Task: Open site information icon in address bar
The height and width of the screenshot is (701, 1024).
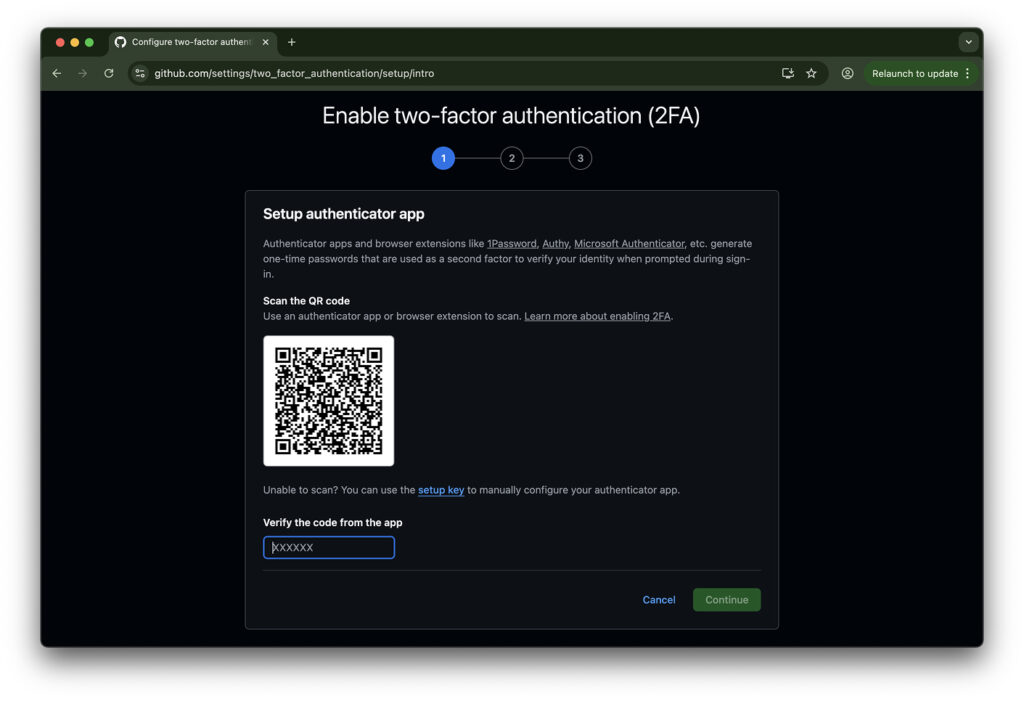Action: click(140, 73)
